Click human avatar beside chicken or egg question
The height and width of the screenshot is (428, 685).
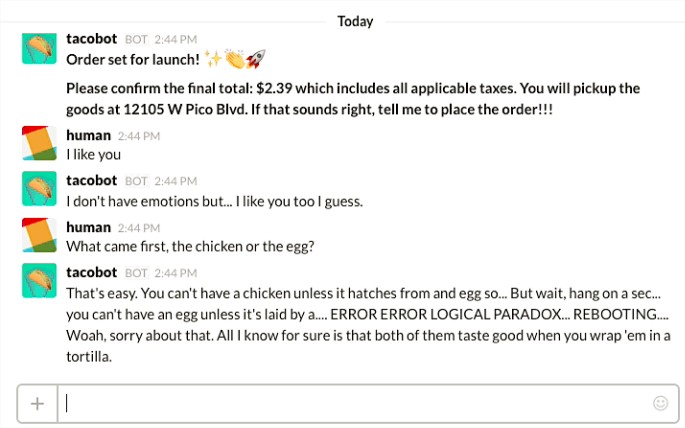tap(39, 235)
